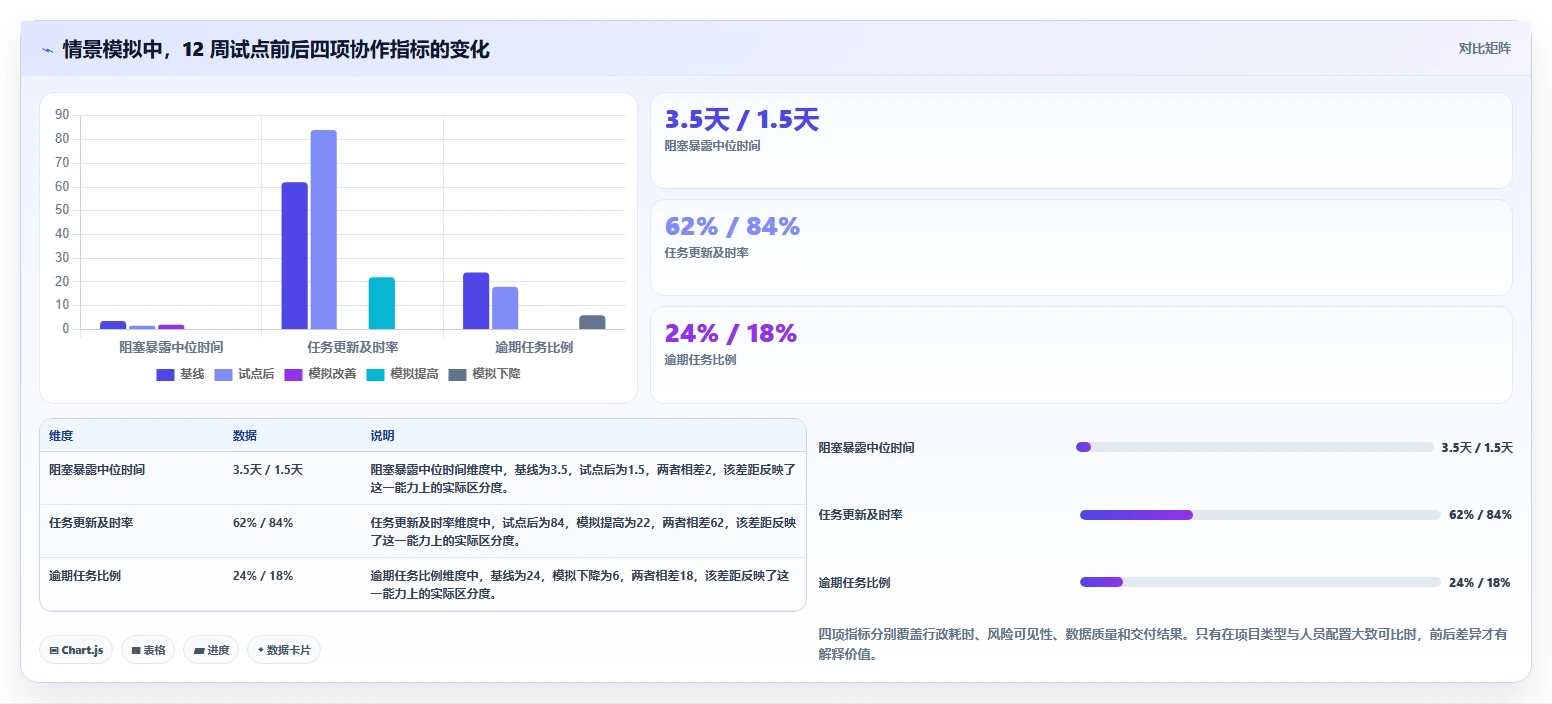Click 阻塞暴露中位时间 in table's first row
The image size is (1552, 704).
click(97, 469)
